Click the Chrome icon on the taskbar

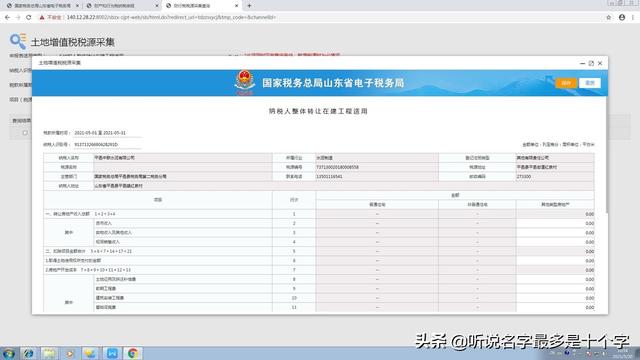point(132,353)
